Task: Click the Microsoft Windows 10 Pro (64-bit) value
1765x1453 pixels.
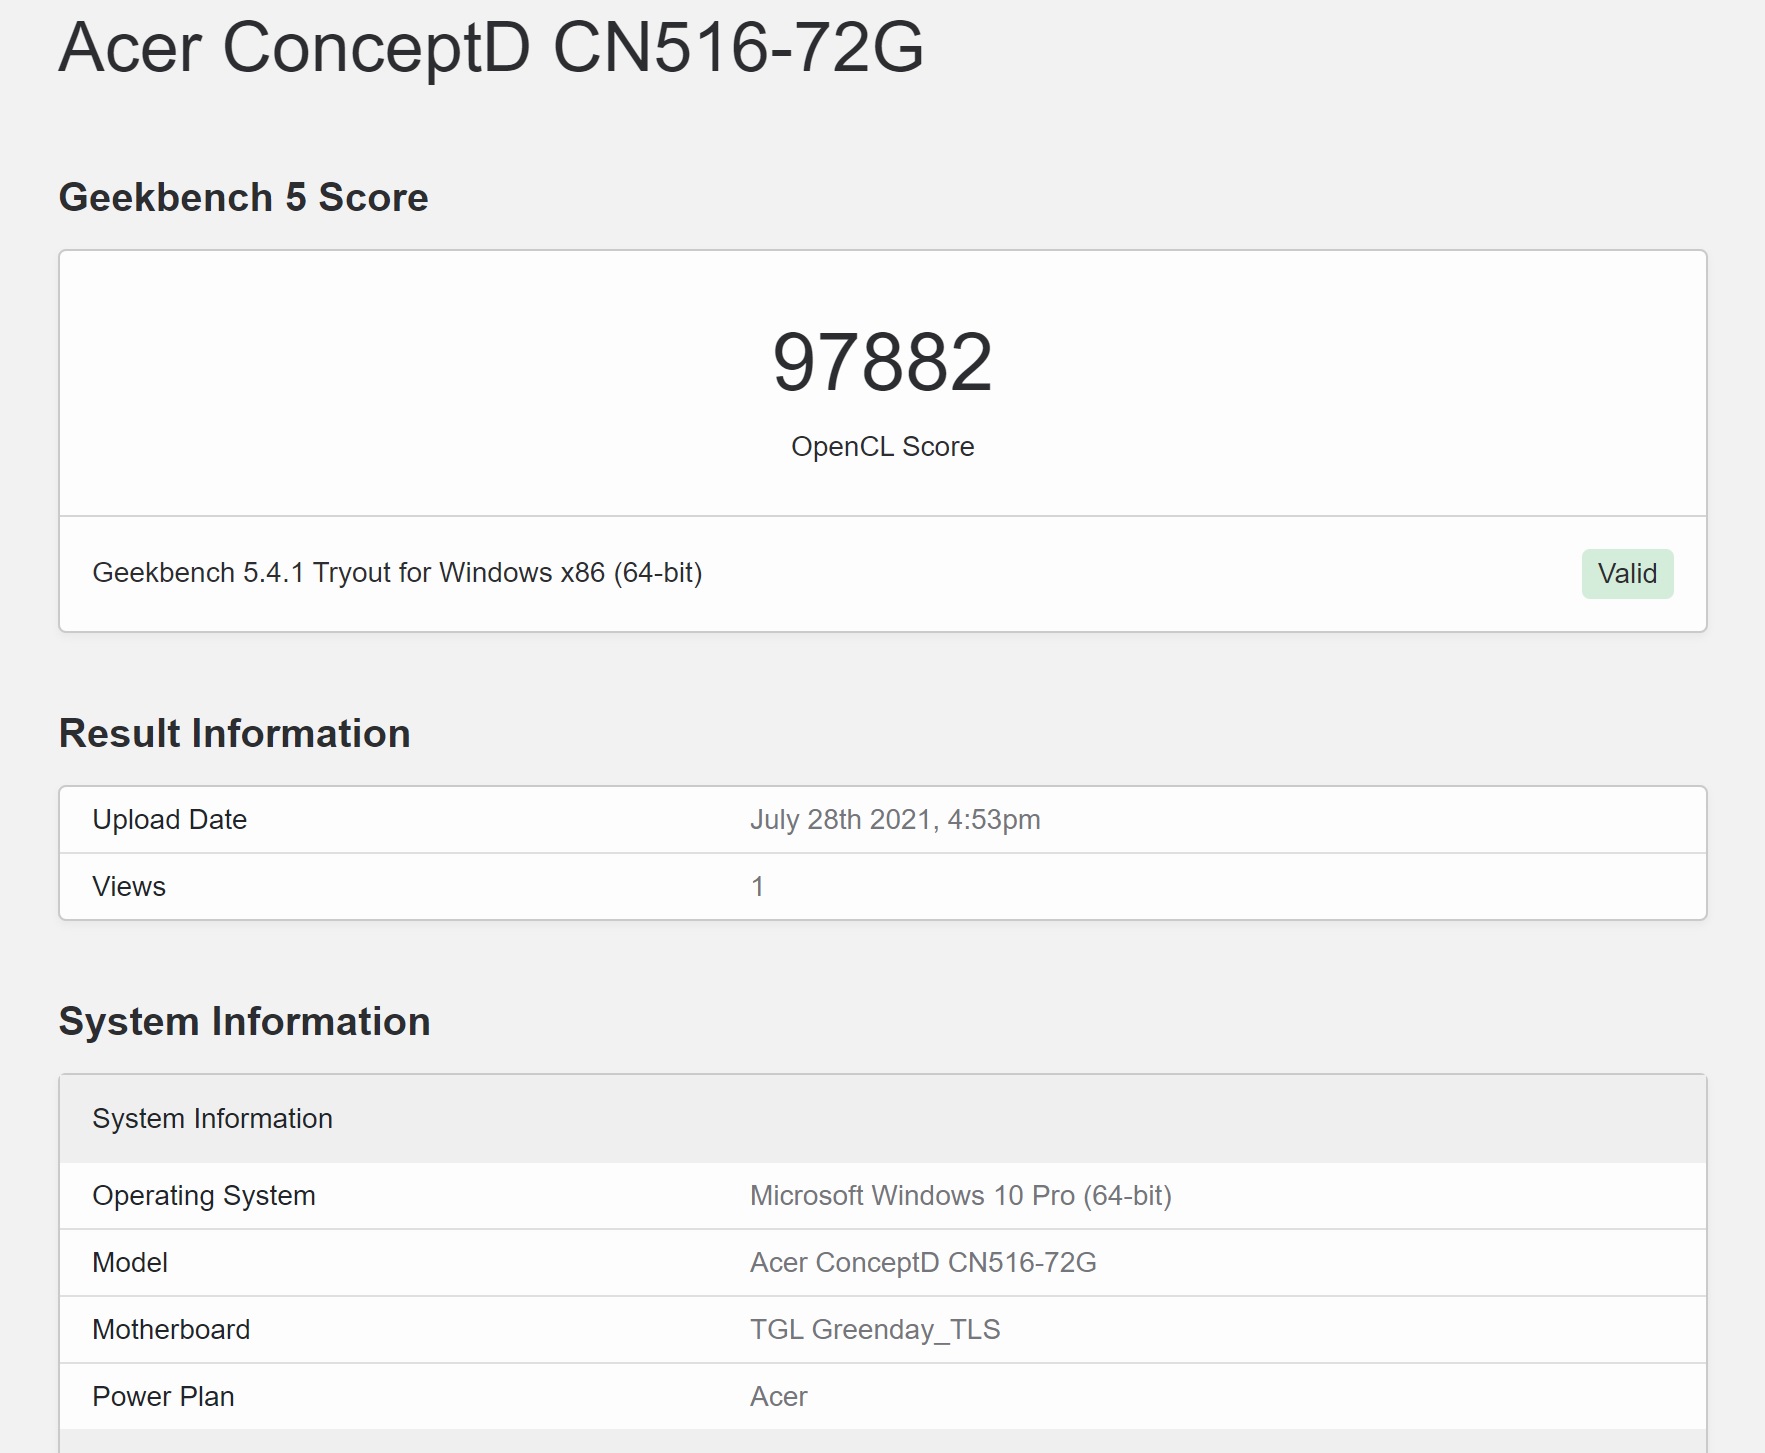Action: pyautogui.click(x=960, y=1196)
